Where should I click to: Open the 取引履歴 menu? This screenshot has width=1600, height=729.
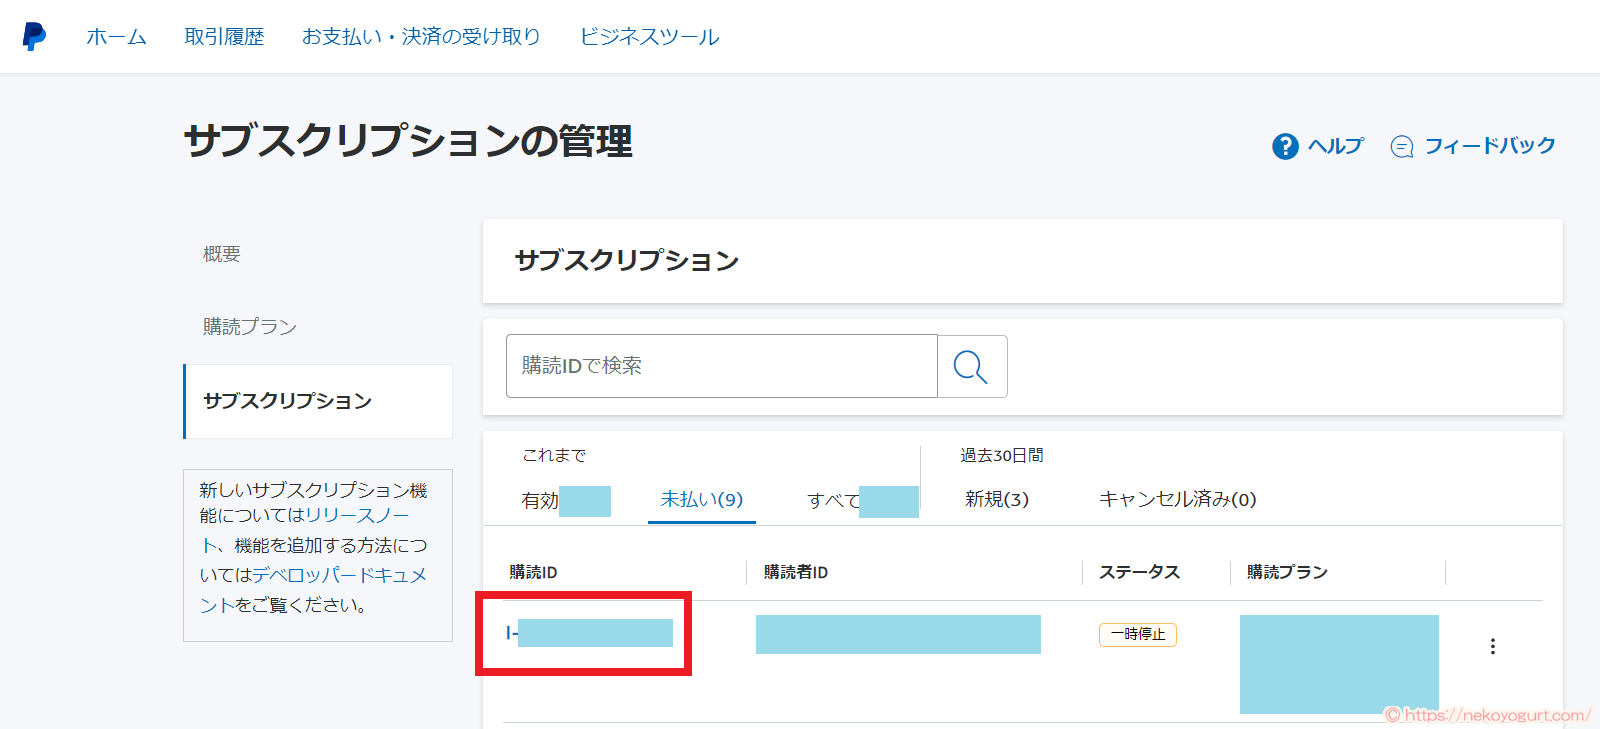(x=224, y=37)
